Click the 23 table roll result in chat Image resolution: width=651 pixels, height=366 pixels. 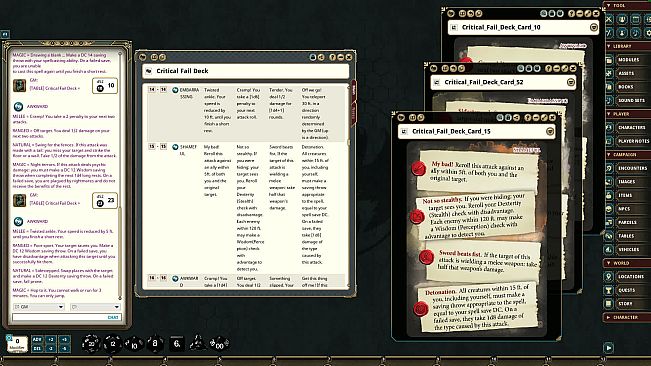[x=105, y=201]
